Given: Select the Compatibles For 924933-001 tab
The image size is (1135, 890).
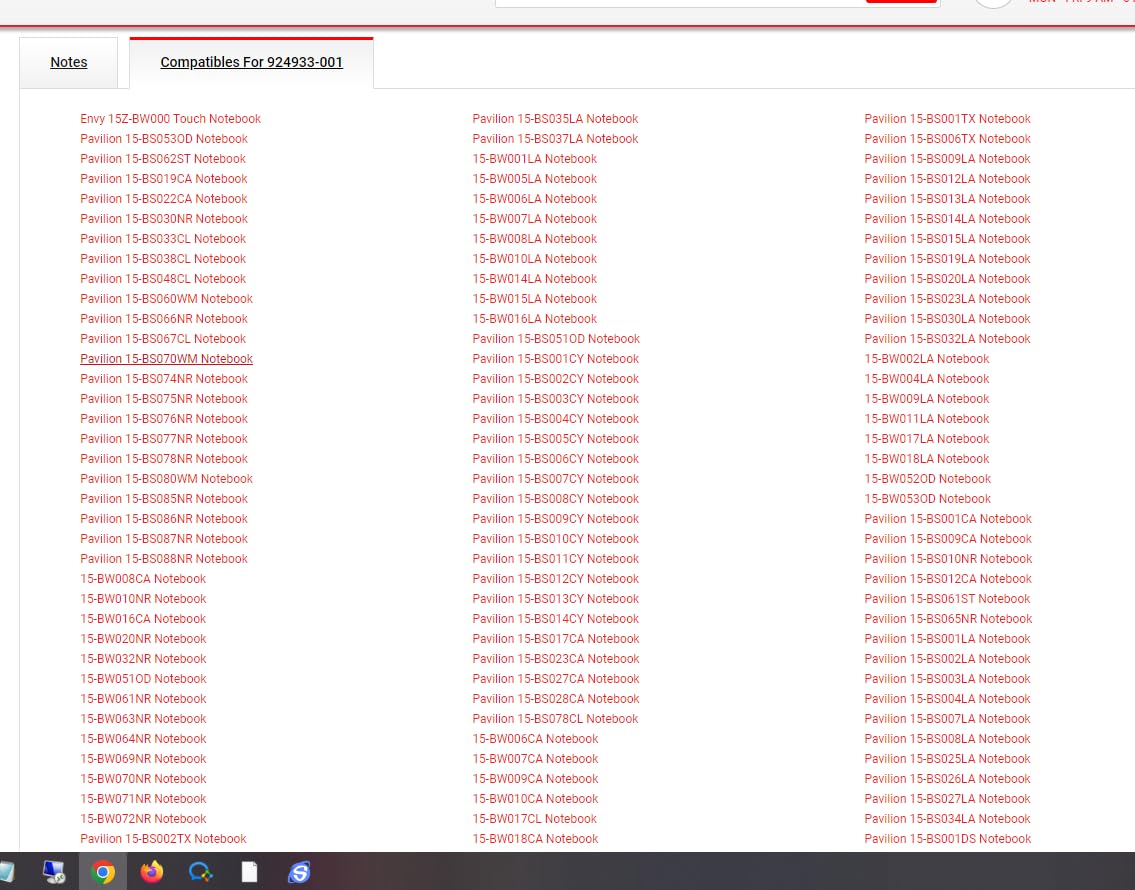Looking at the screenshot, I should (x=251, y=62).
